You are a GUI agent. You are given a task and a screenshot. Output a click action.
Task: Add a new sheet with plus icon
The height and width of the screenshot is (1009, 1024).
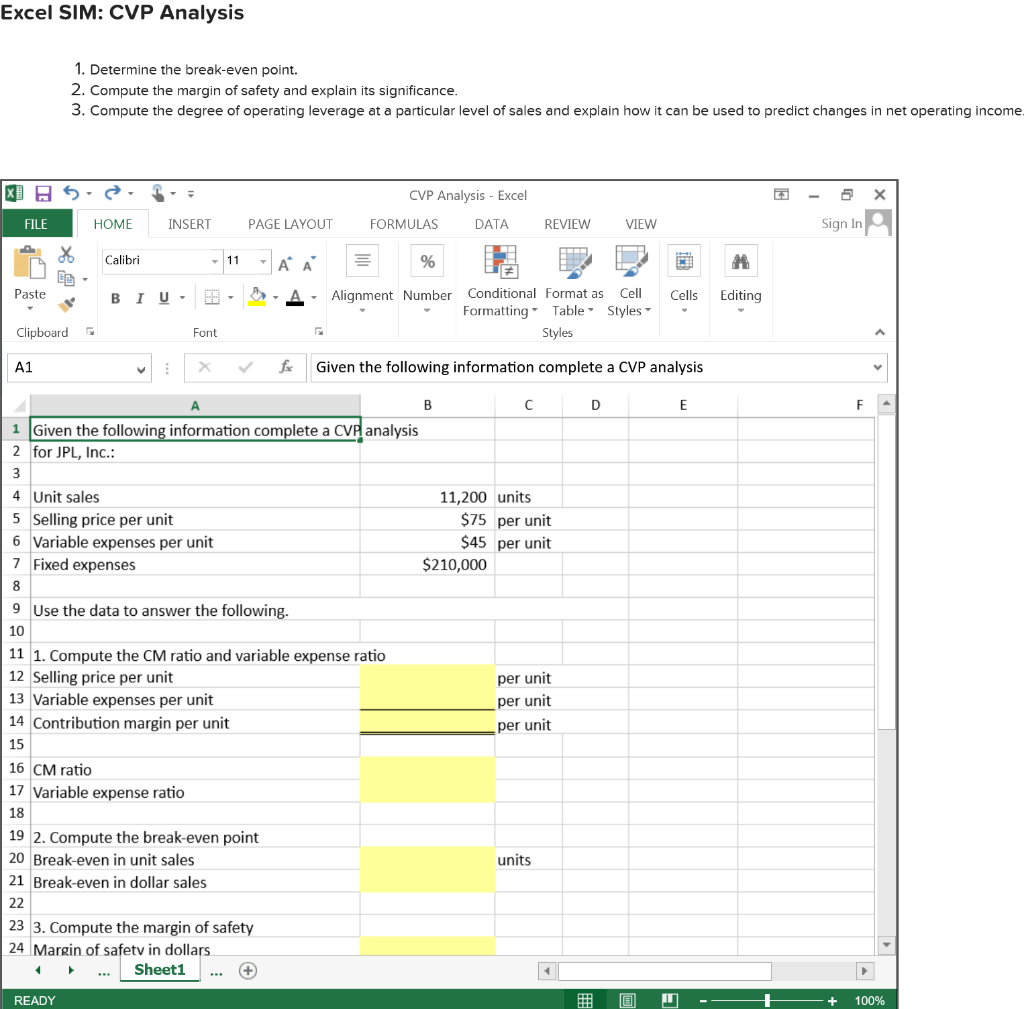pos(248,970)
